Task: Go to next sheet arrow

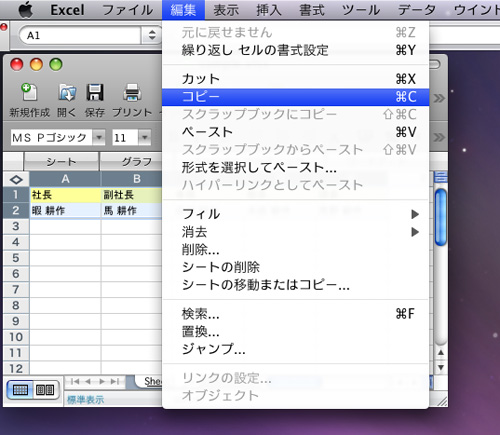Action: [102, 381]
